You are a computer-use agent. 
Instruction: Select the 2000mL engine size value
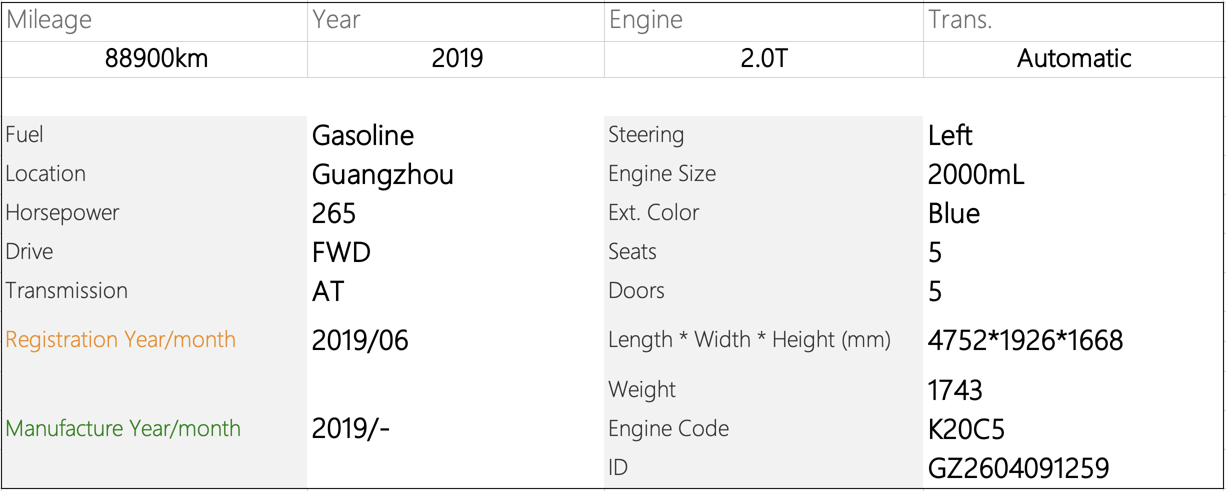point(976,175)
